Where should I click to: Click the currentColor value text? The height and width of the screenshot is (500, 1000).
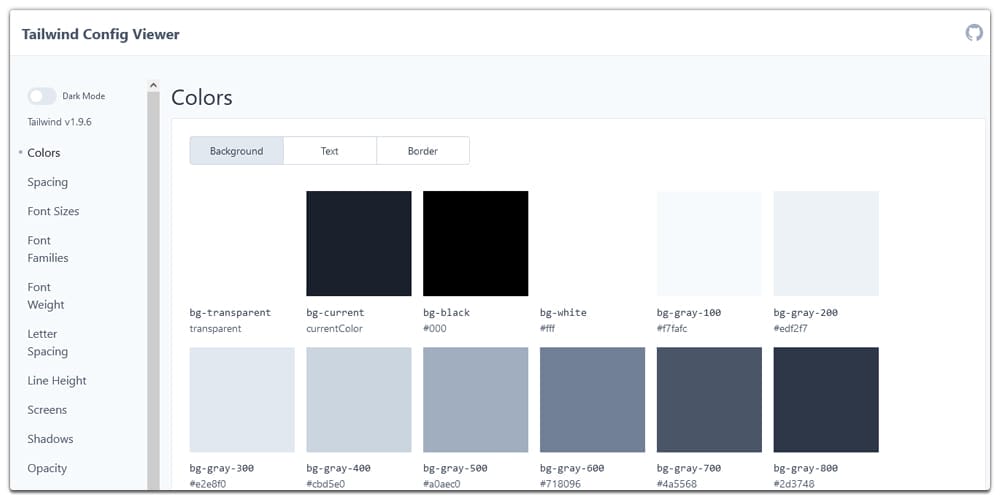coord(334,329)
